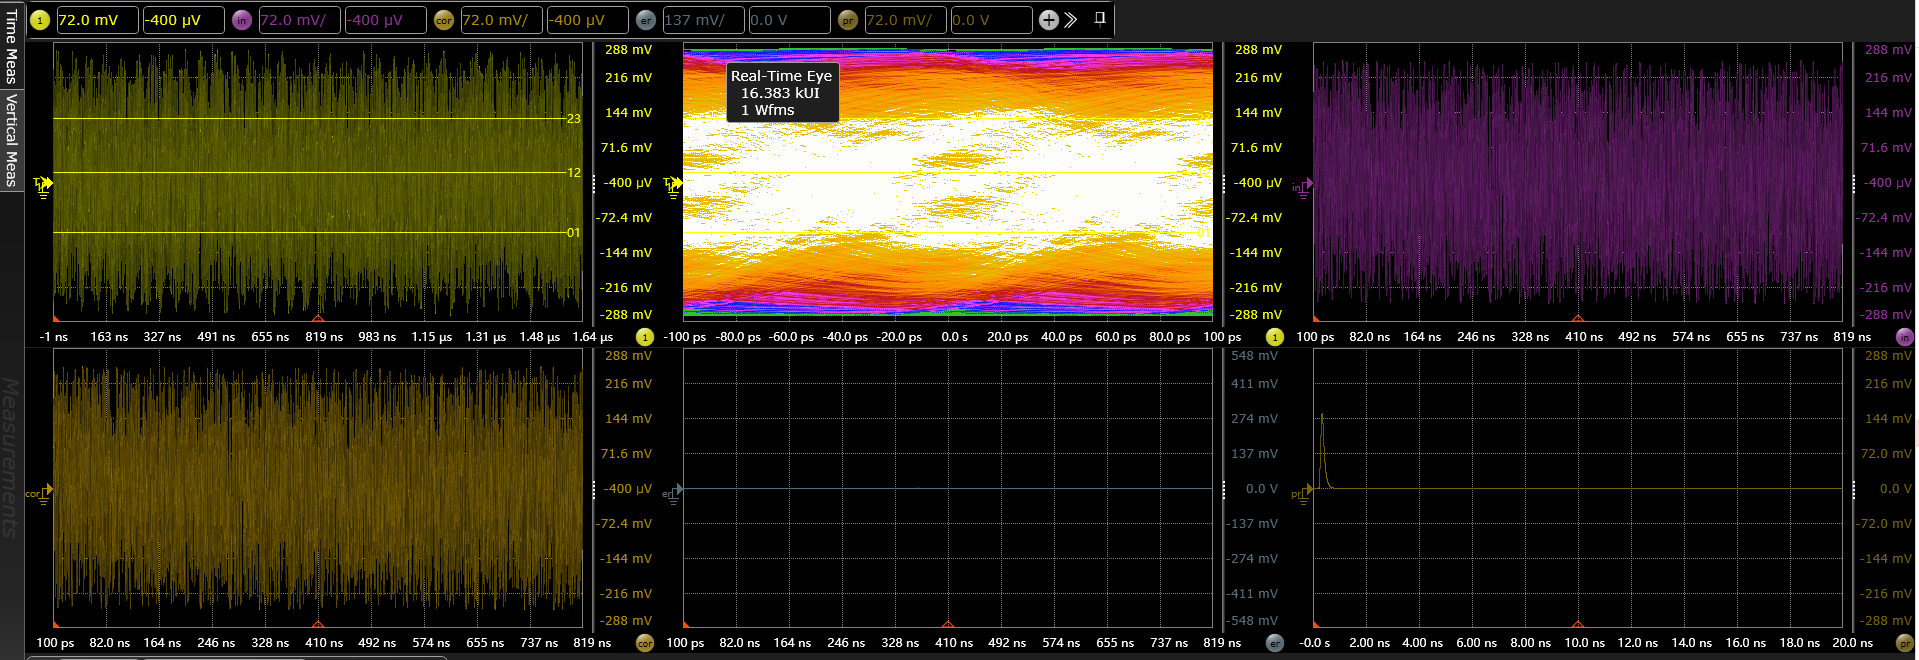Image resolution: width=1919 pixels, height=660 pixels.
Task: Click the 'in' waveform grid badge below purple plot
Action: coord(1904,337)
